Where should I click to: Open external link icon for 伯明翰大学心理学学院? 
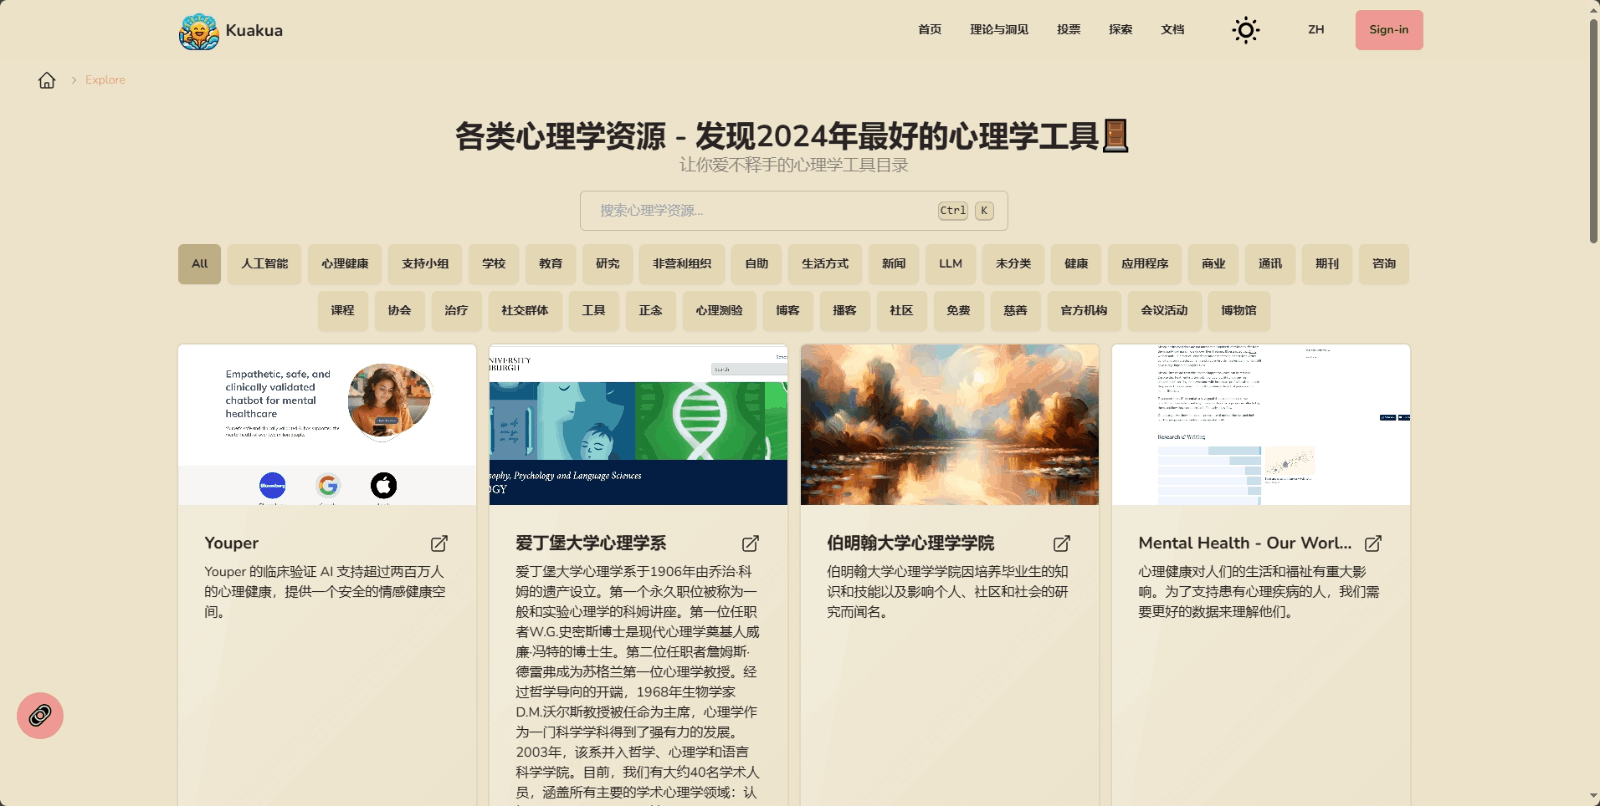click(1061, 544)
